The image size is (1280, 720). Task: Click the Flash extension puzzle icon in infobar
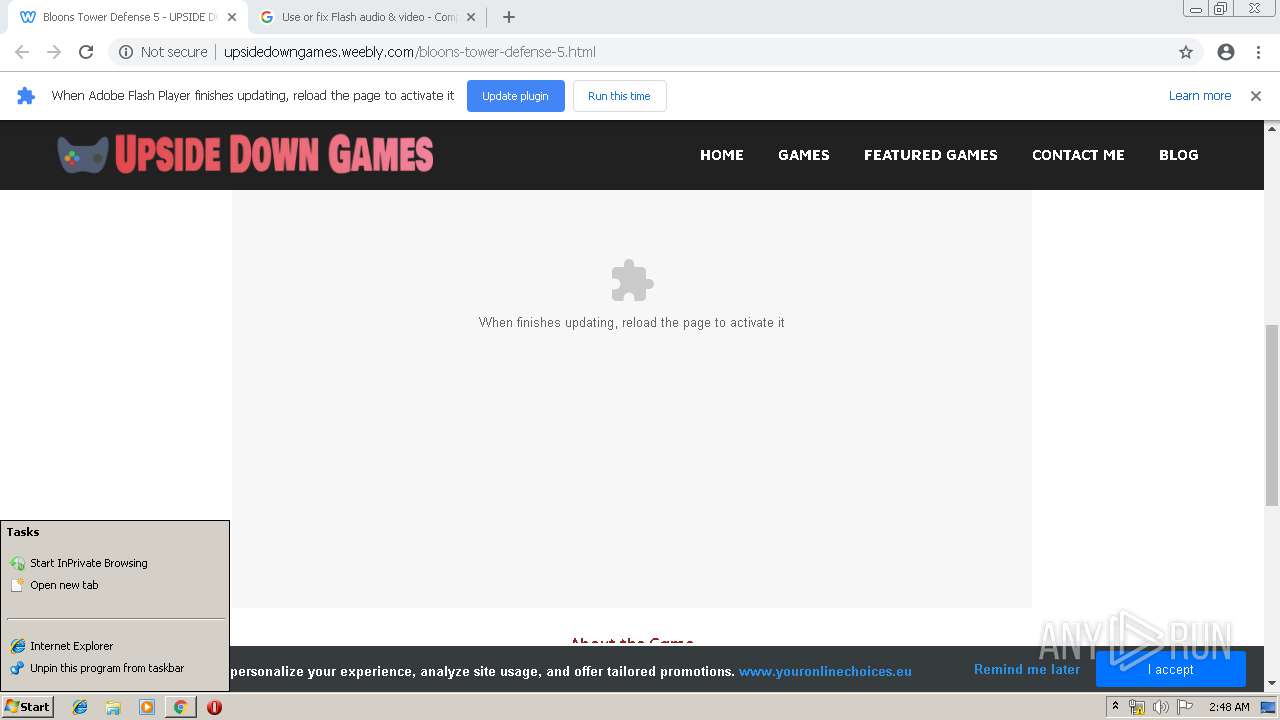pos(26,96)
